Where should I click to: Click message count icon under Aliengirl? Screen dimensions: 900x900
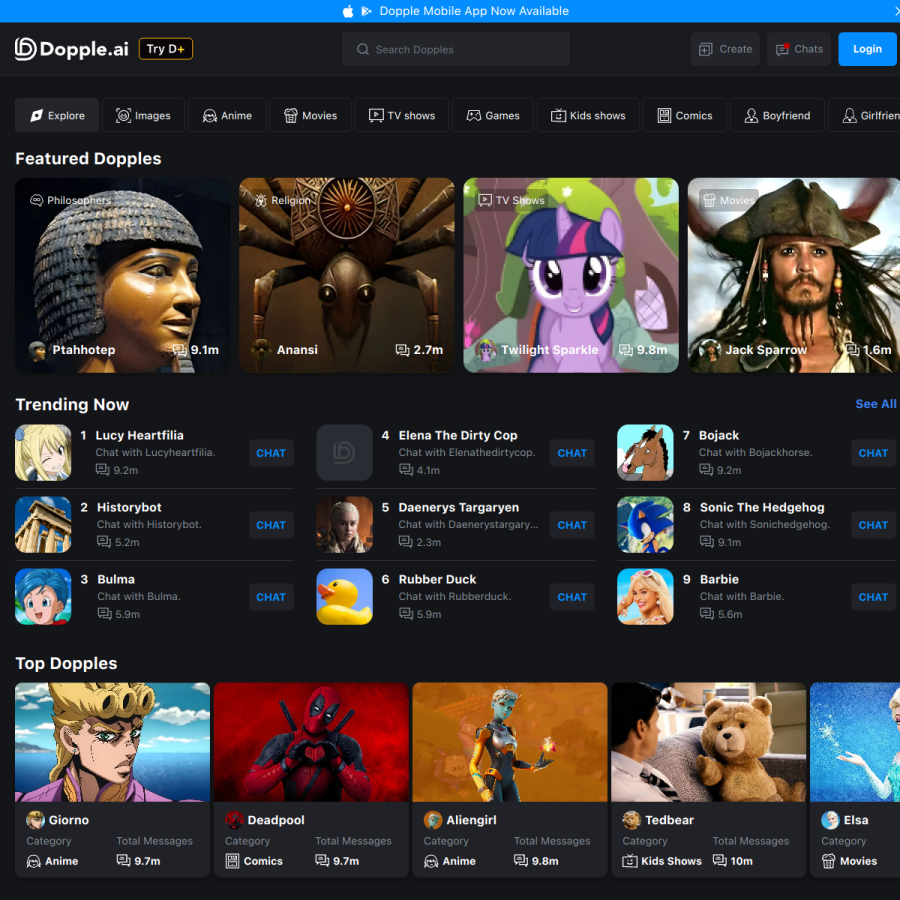coord(521,860)
